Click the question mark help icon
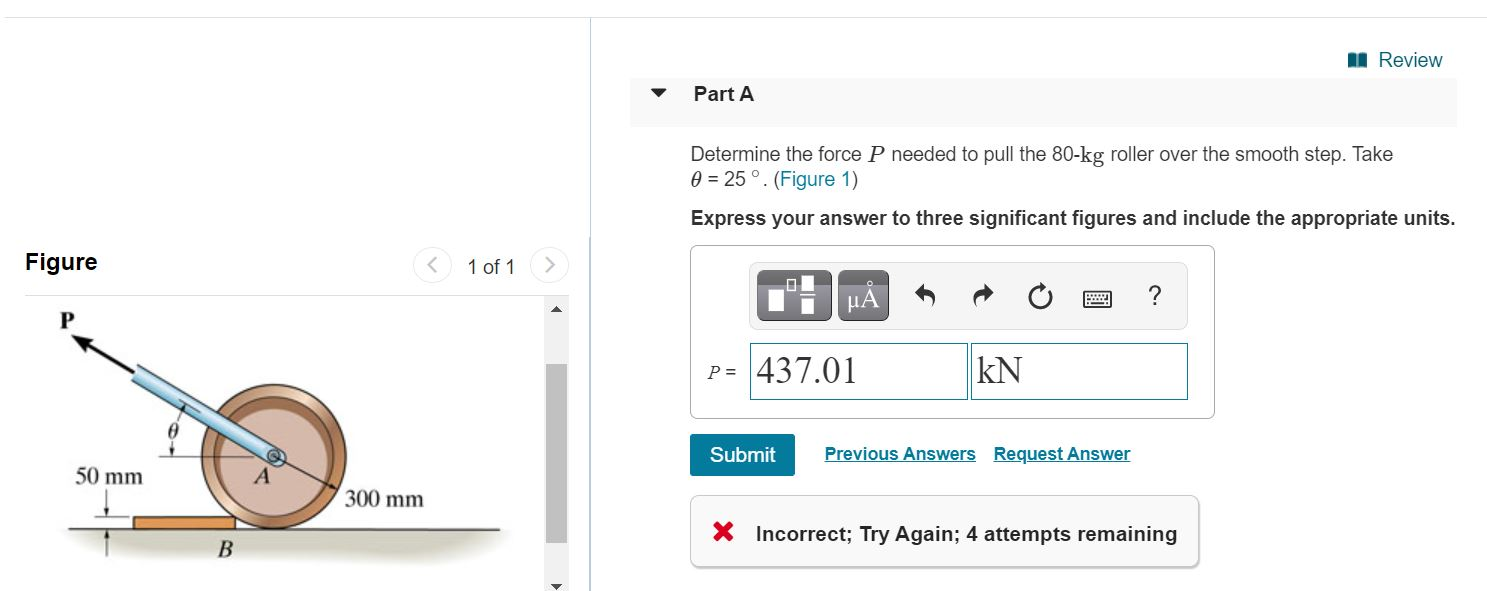 [1154, 294]
